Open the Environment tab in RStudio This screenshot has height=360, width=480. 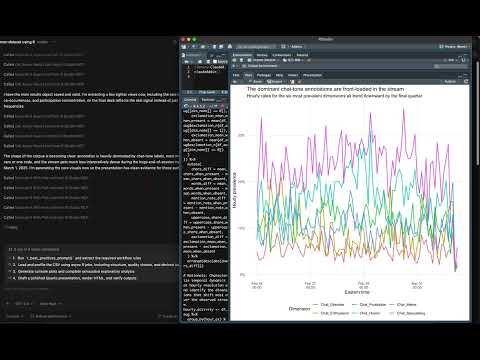pos(242,55)
